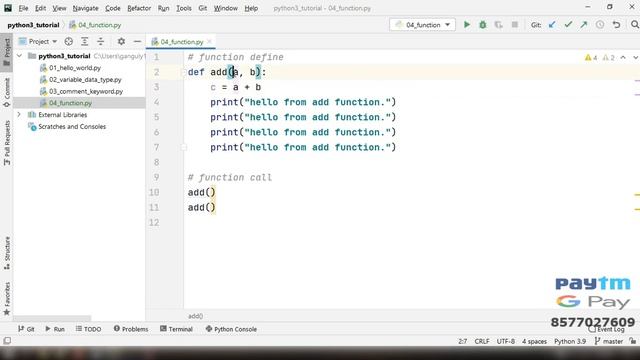Open the Problems tool window
This screenshot has width=640, height=360.
coord(131,329)
